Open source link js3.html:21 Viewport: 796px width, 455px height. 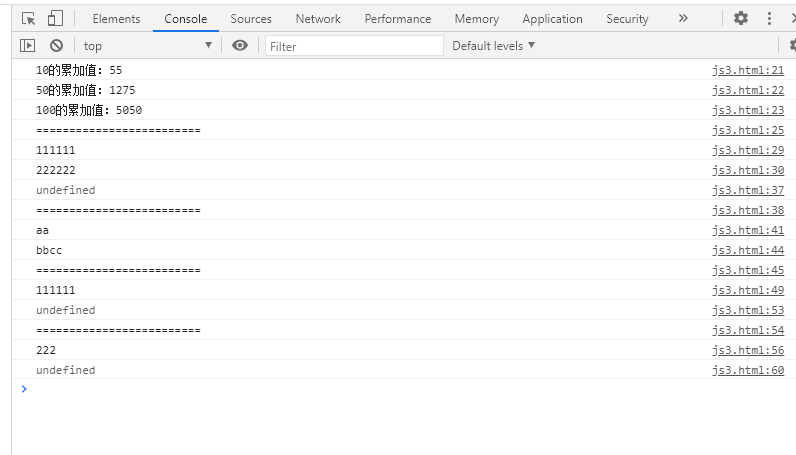tap(748, 70)
